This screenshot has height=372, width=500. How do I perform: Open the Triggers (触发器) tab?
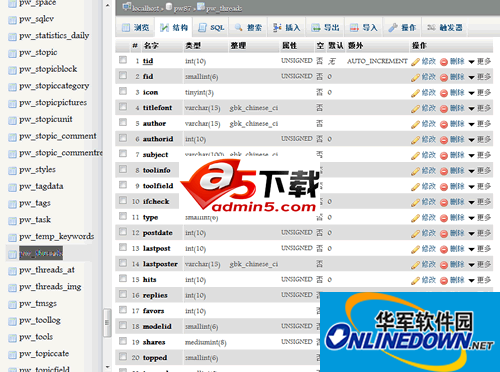[x=445, y=28]
